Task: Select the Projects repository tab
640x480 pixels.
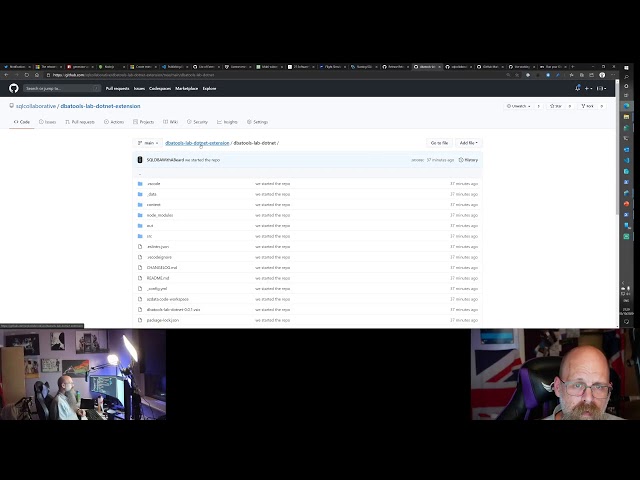Action: [x=144, y=122]
